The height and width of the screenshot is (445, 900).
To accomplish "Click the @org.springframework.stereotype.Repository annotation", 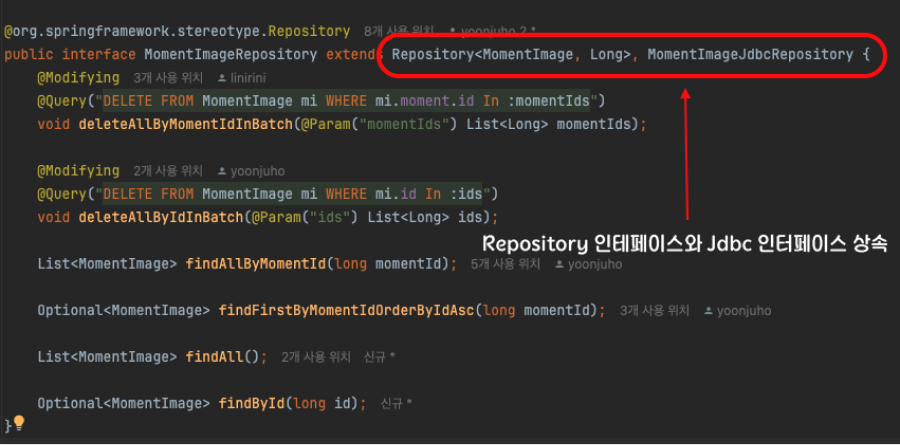I will (177, 31).
